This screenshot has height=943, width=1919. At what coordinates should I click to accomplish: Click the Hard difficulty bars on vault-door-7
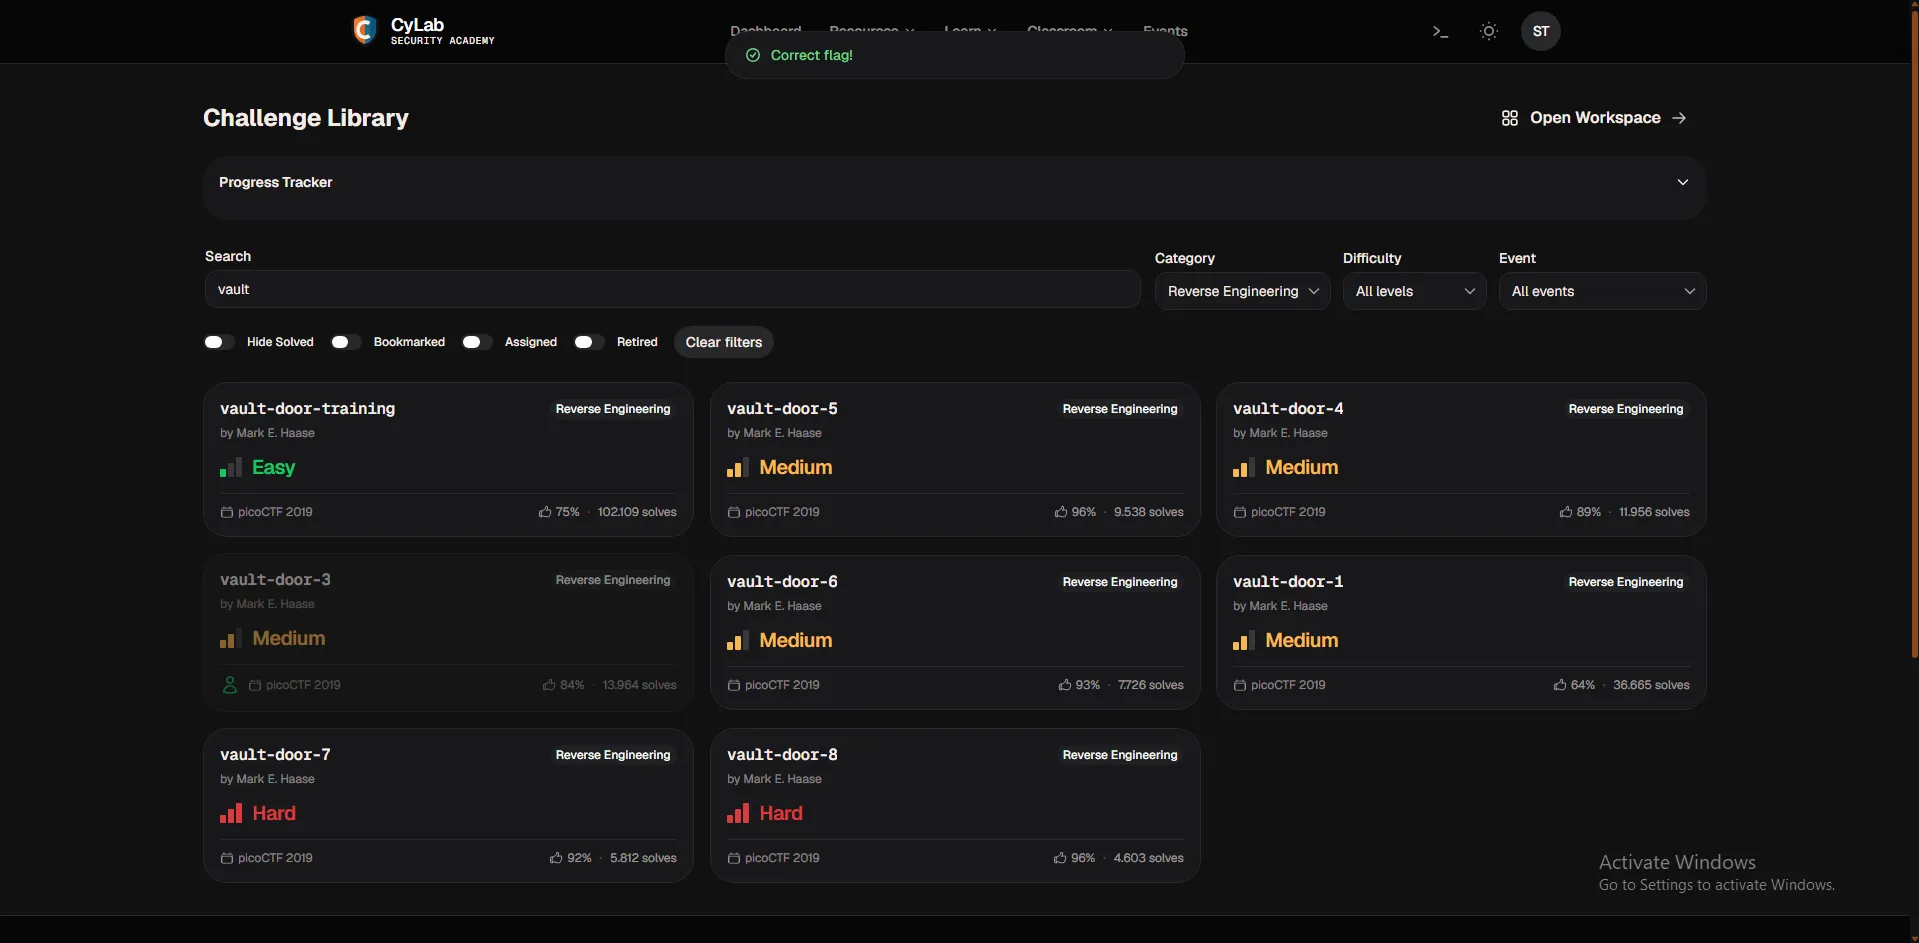pos(231,814)
